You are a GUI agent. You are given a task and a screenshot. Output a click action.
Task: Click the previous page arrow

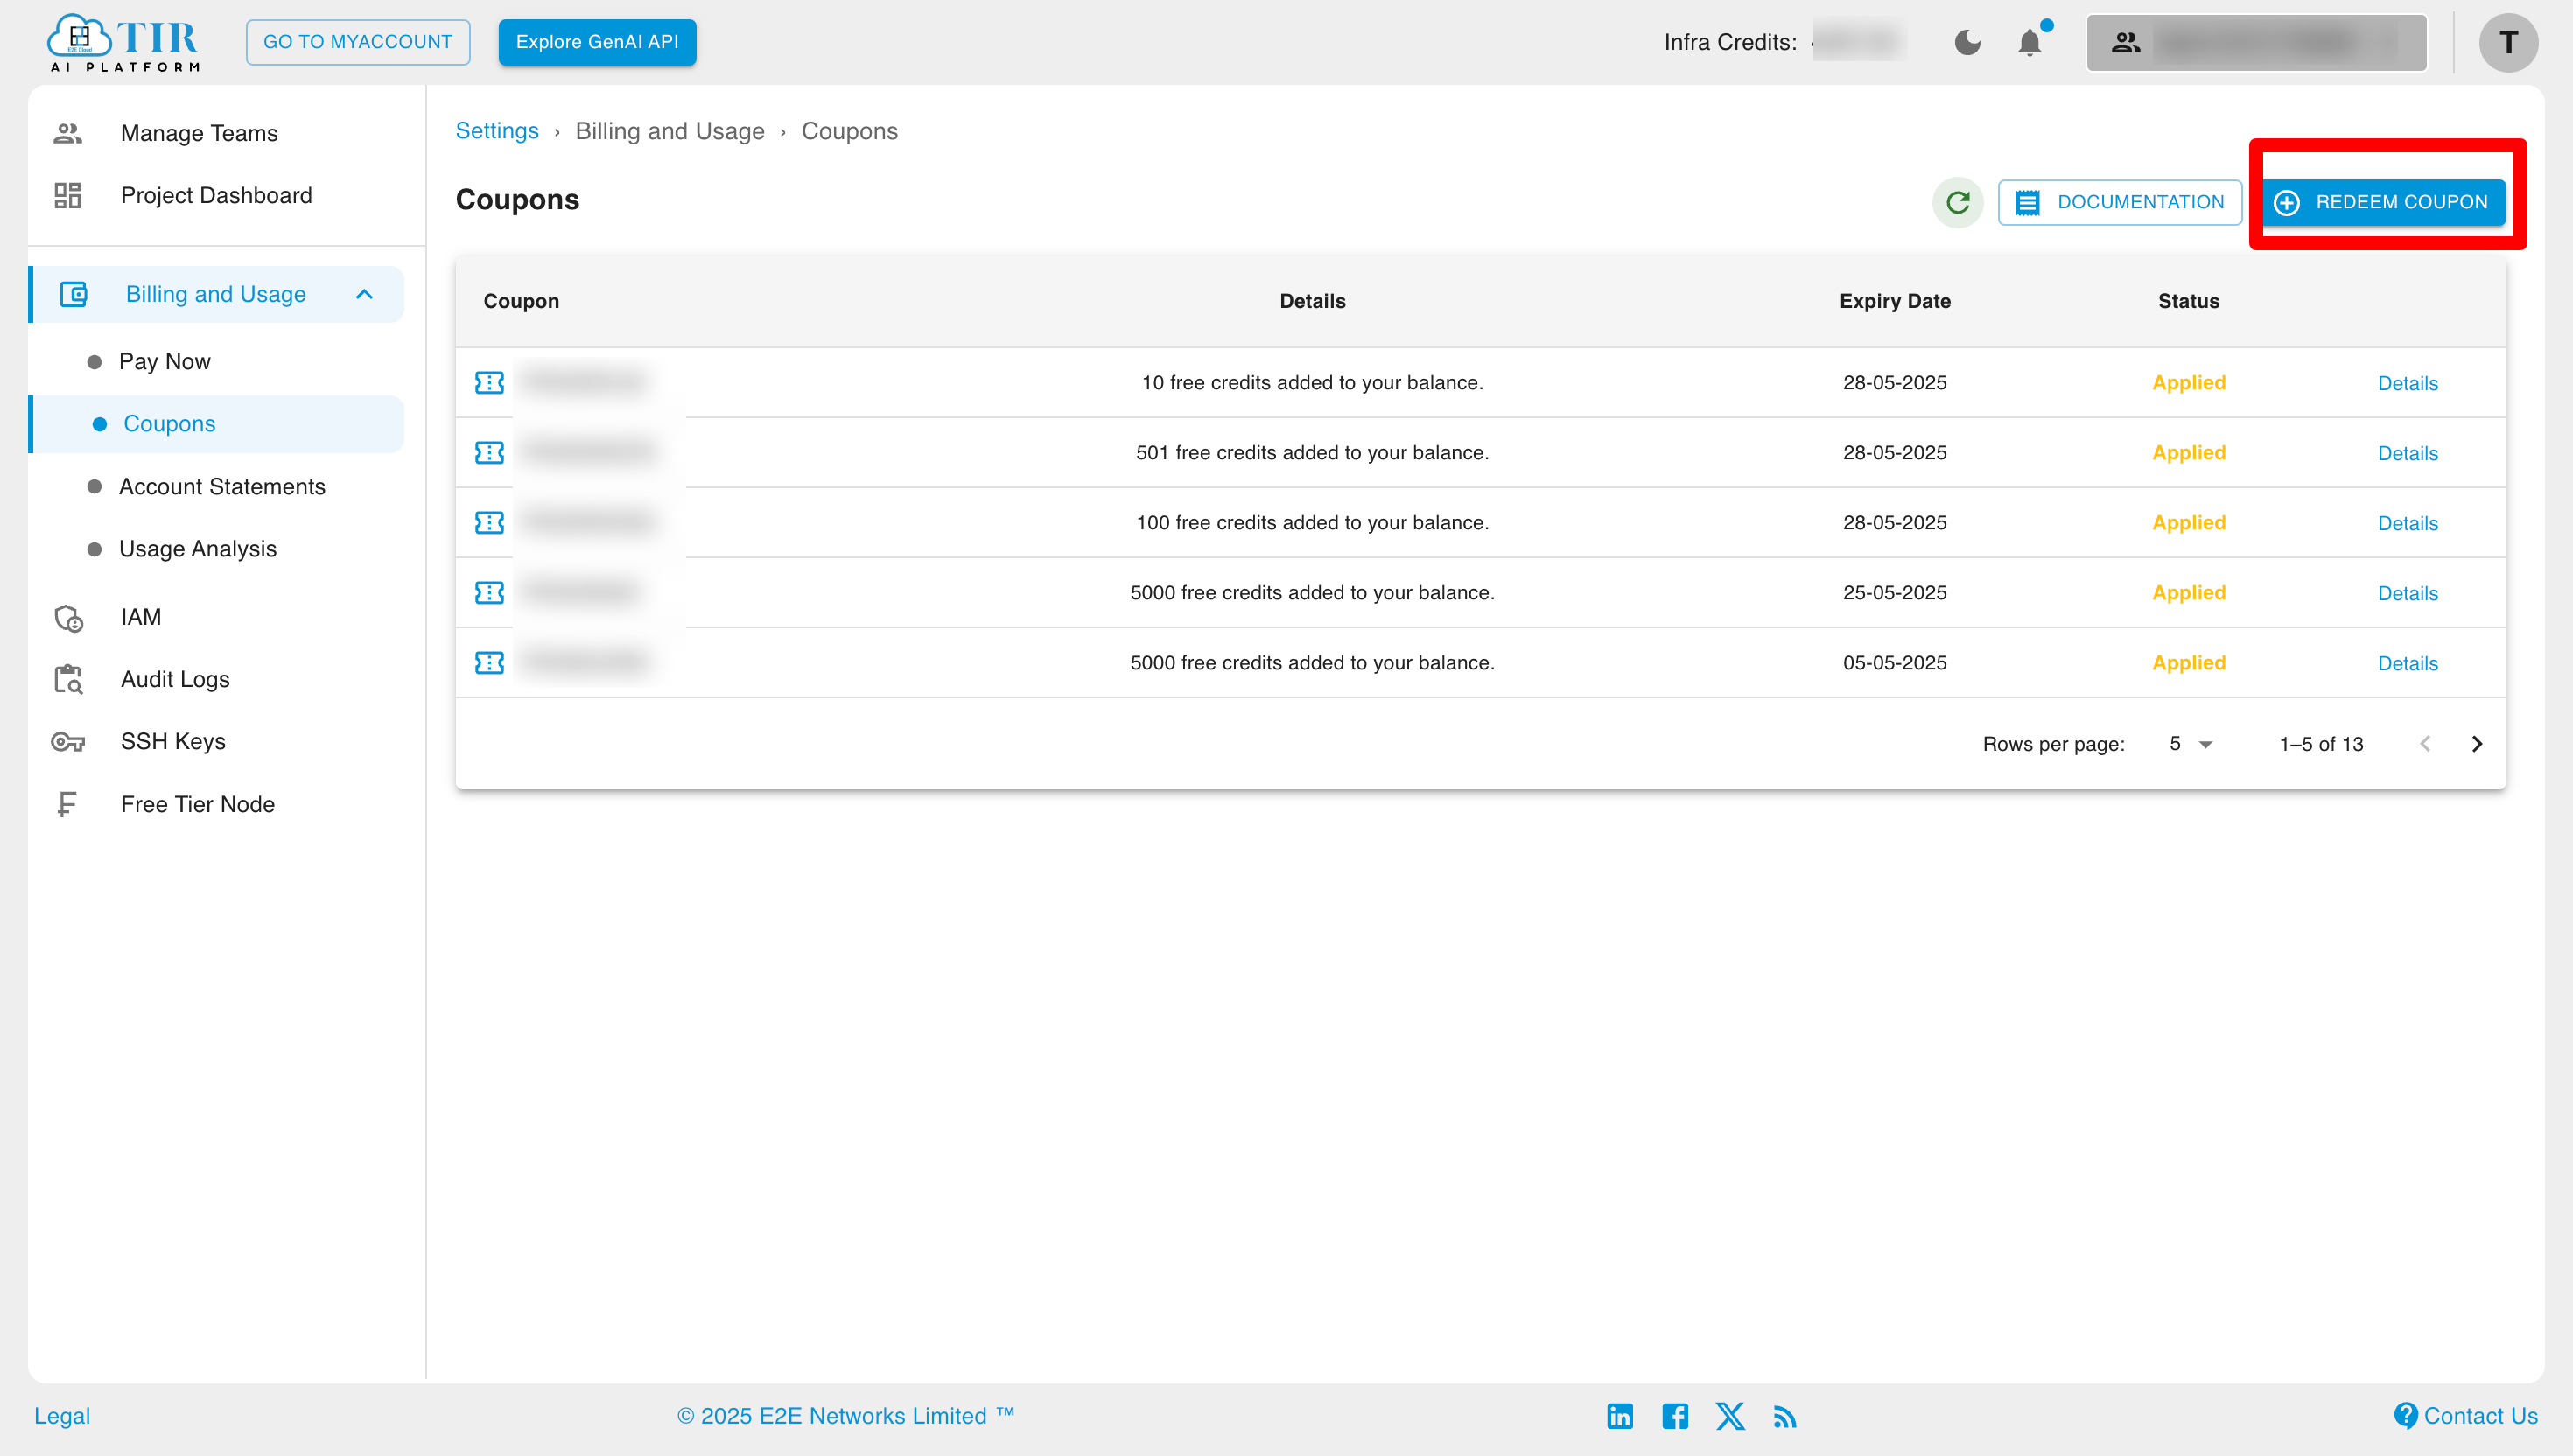click(x=2425, y=743)
